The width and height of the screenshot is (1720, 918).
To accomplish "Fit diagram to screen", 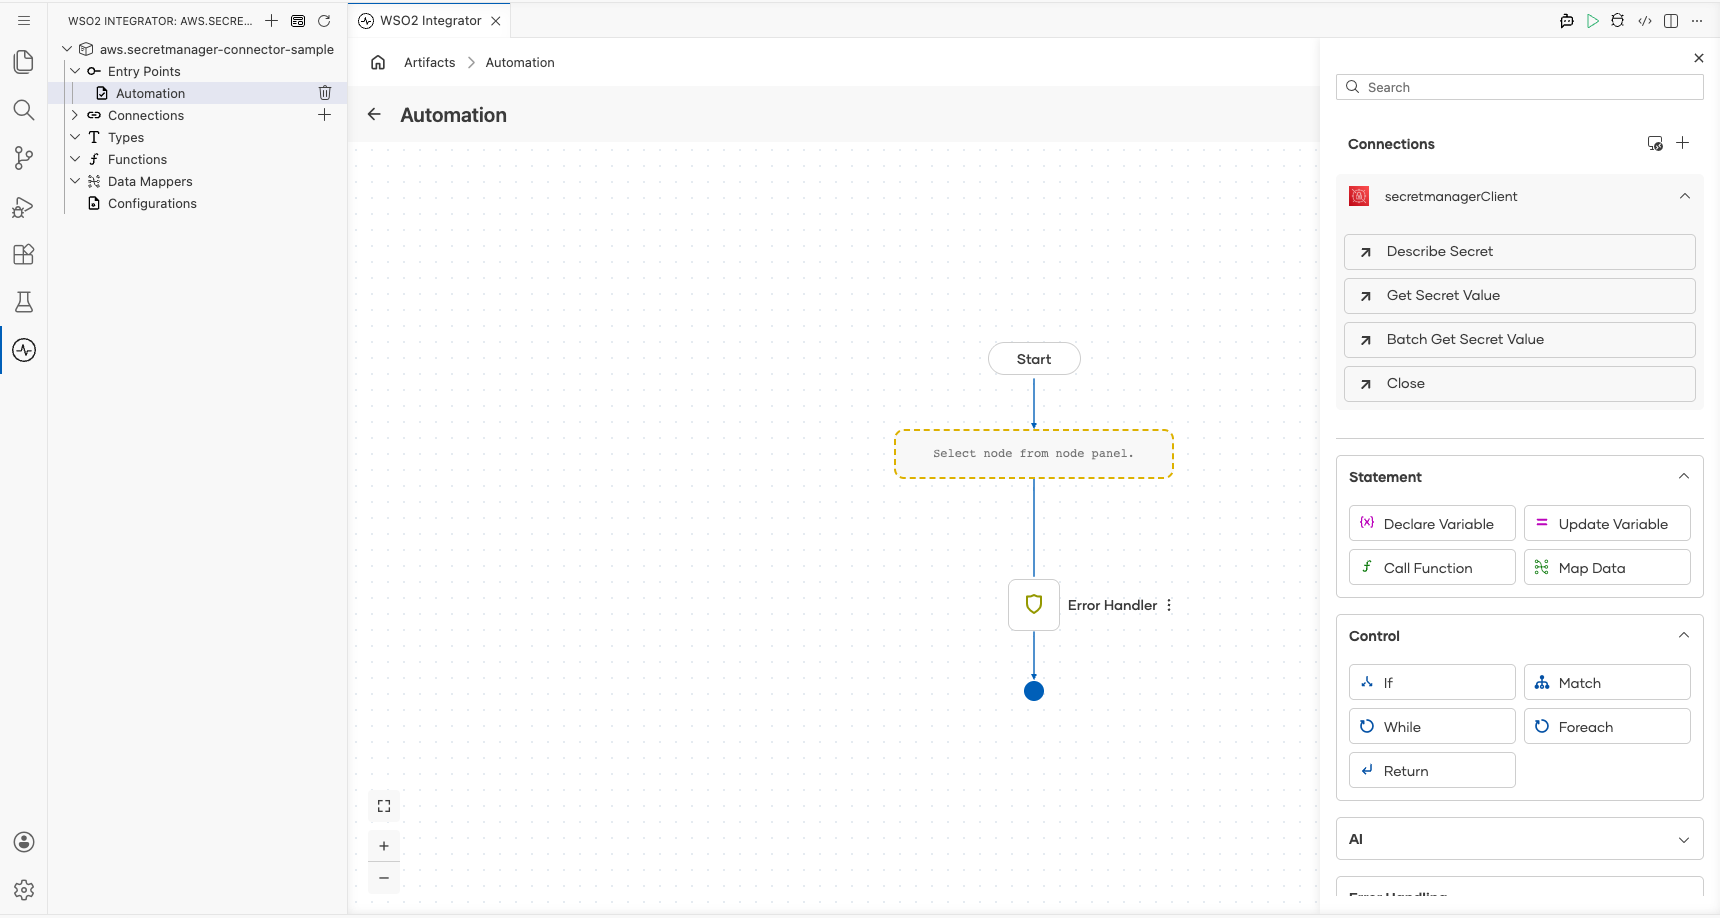I will (x=384, y=806).
